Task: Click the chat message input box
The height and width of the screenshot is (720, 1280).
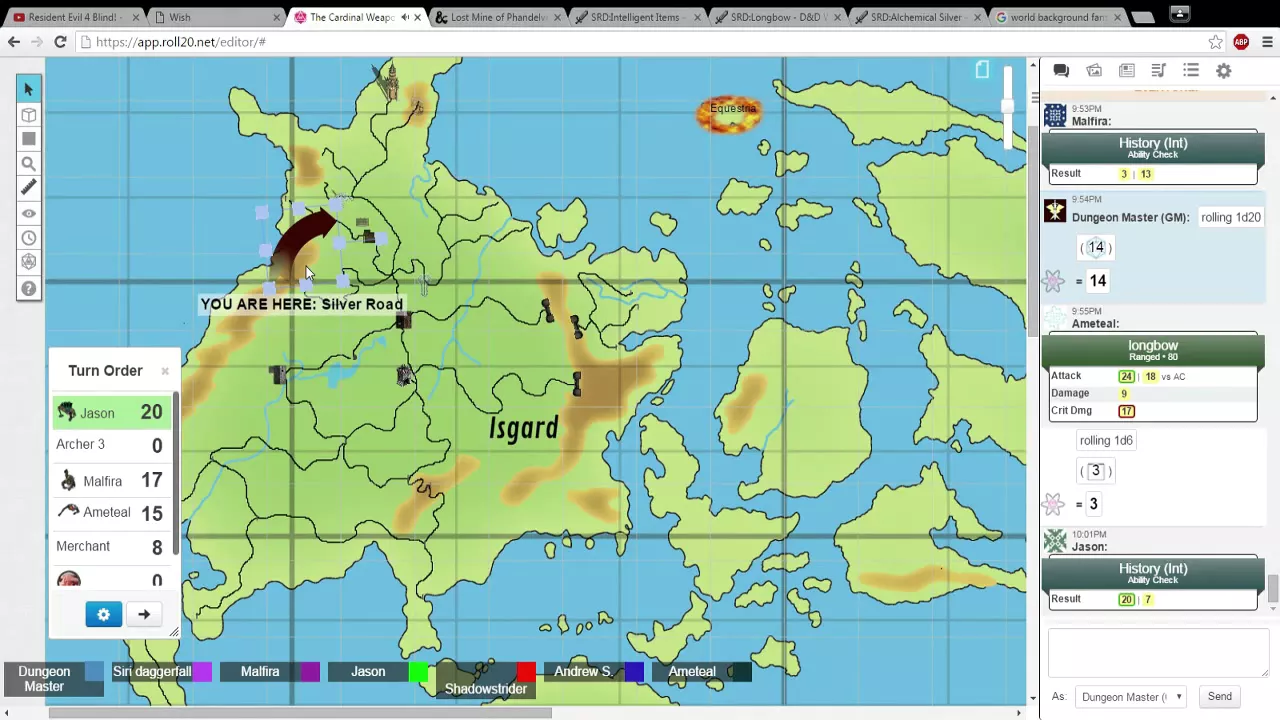Action: (x=1158, y=655)
